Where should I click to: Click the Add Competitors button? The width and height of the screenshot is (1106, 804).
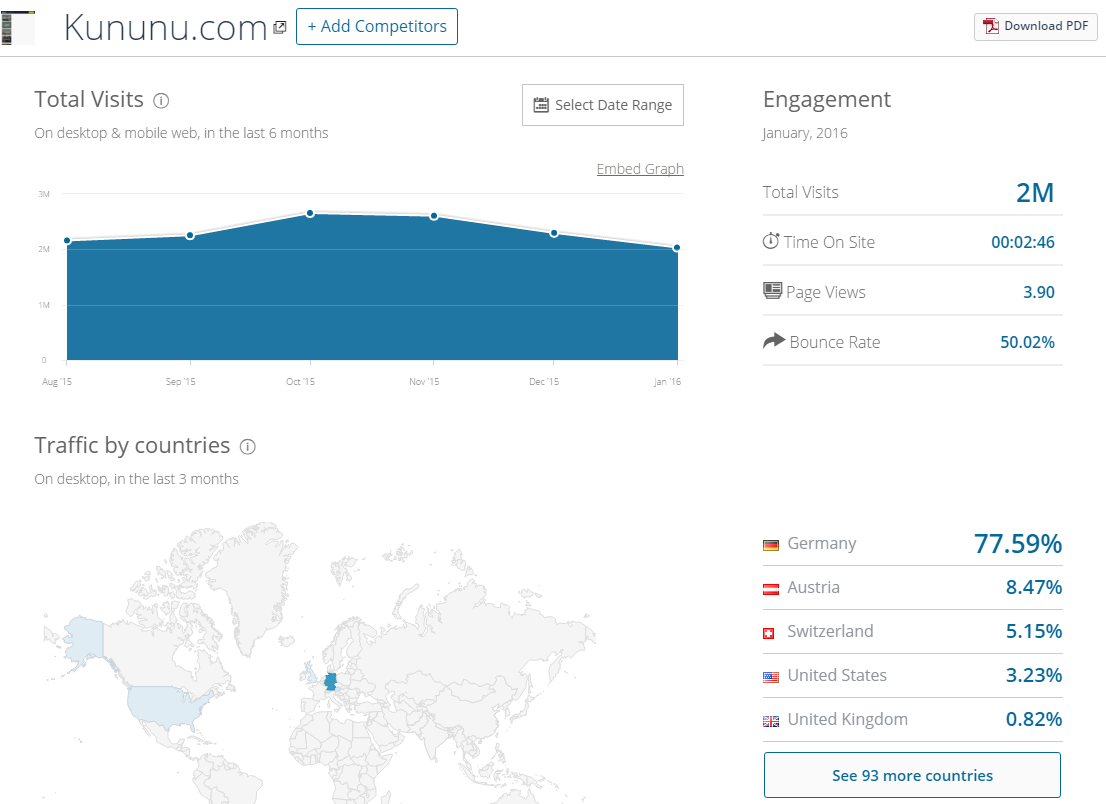point(376,26)
